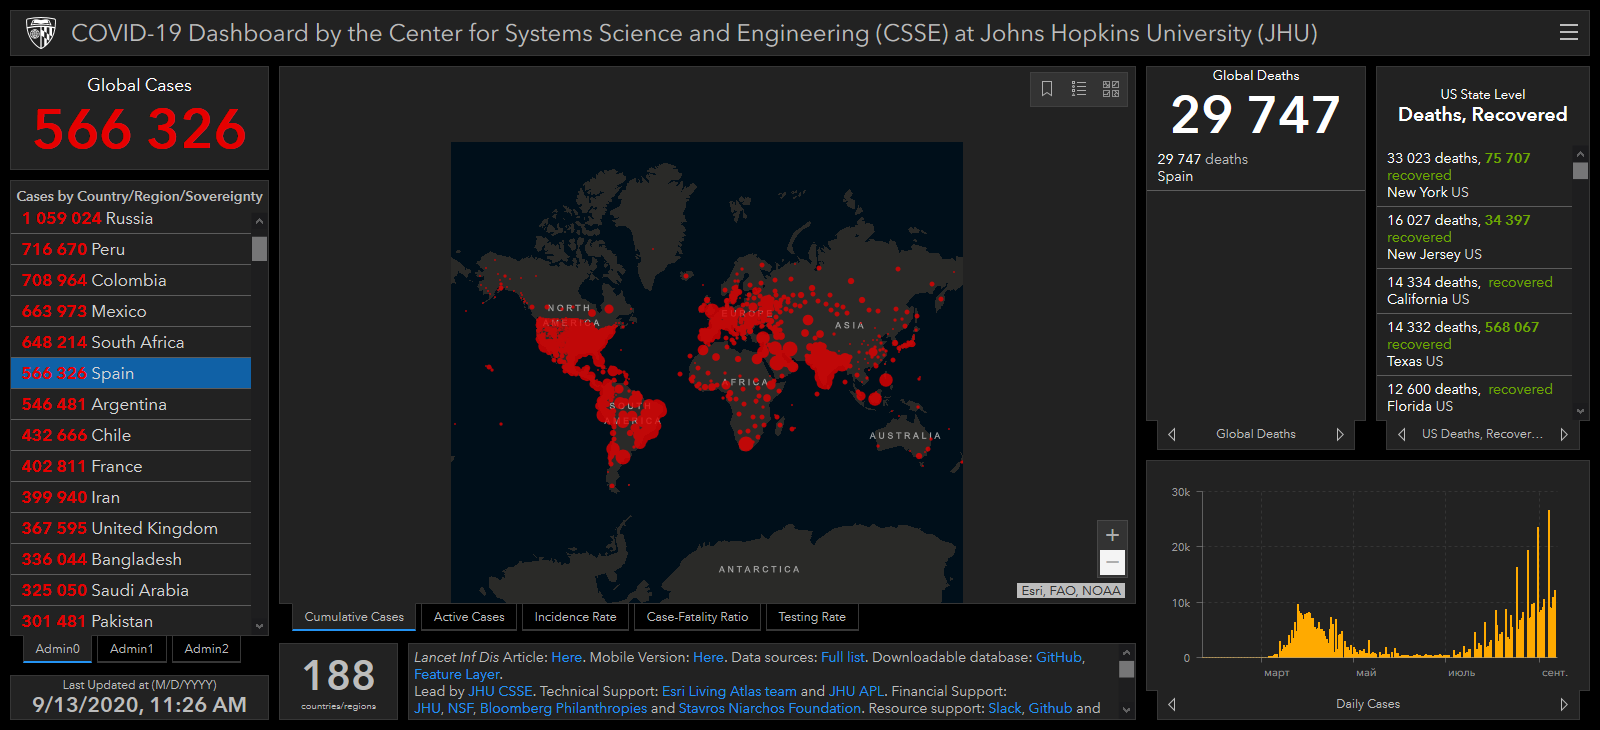
Task: Open the hamburger menu in the header
Action: pyautogui.click(x=1569, y=32)
